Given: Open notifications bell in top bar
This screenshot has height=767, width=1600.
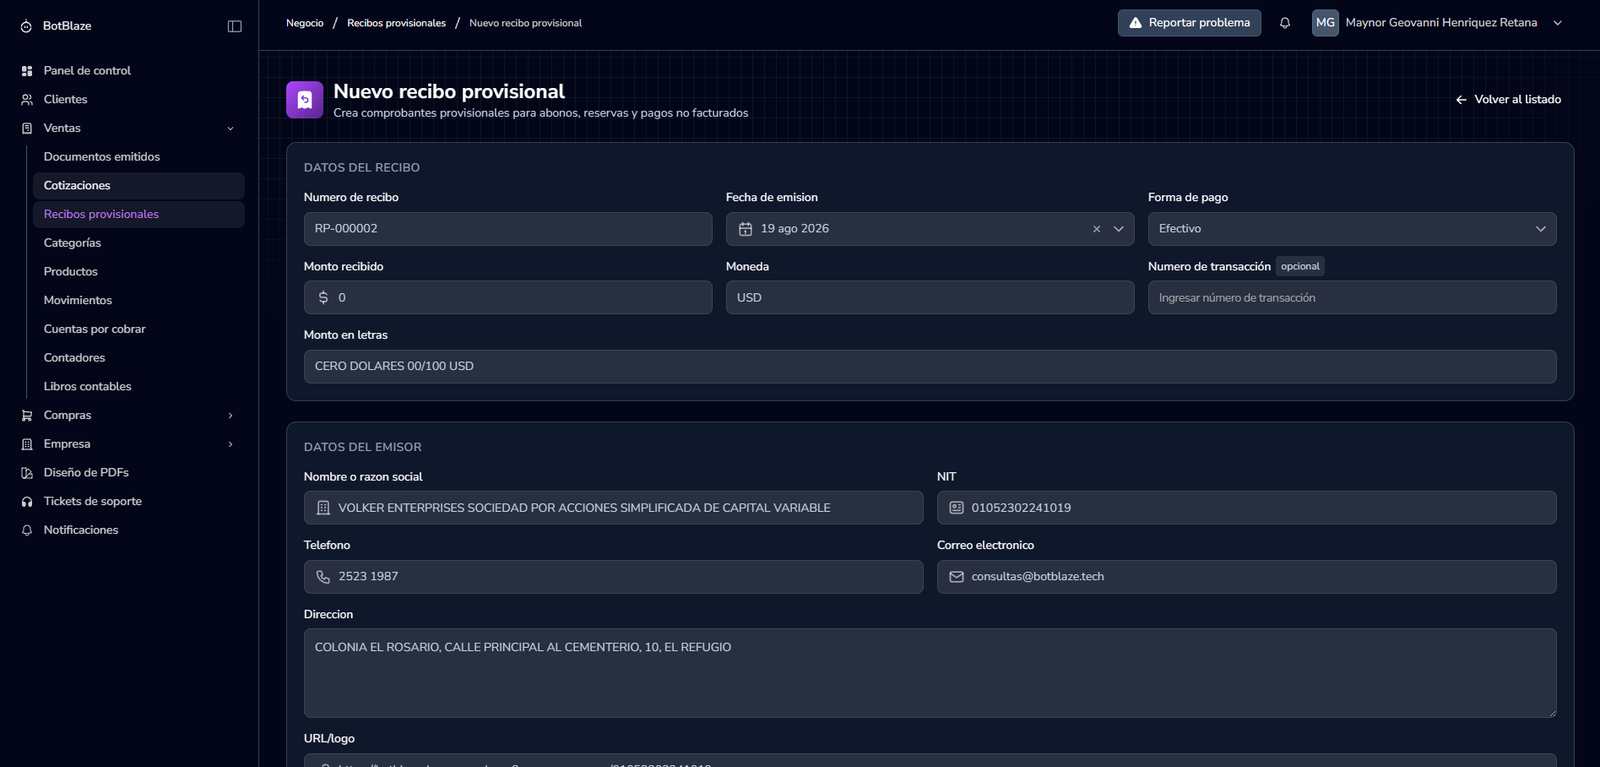Looking at the screenshot, I should [x=1285, y=23].
